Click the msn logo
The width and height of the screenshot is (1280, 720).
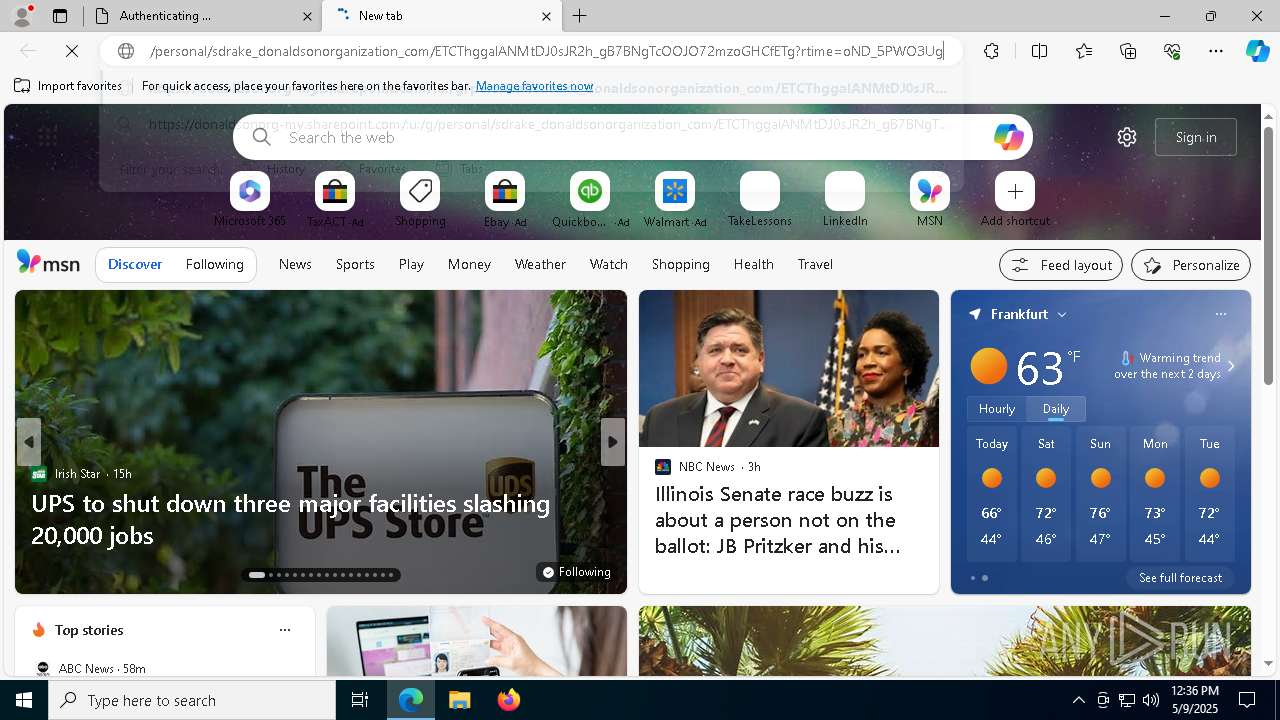point(48,264)
